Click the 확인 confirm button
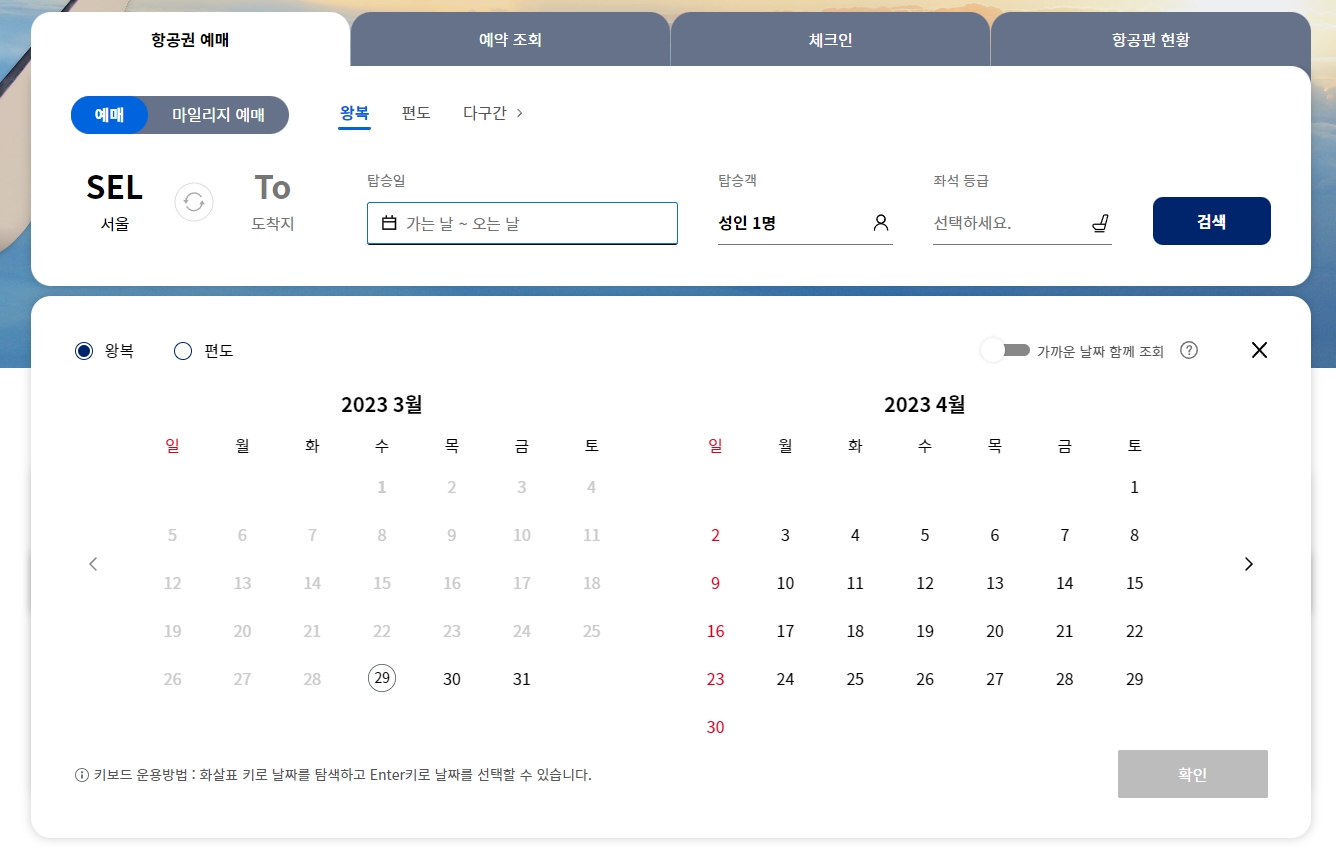 tap(1192, 773)
